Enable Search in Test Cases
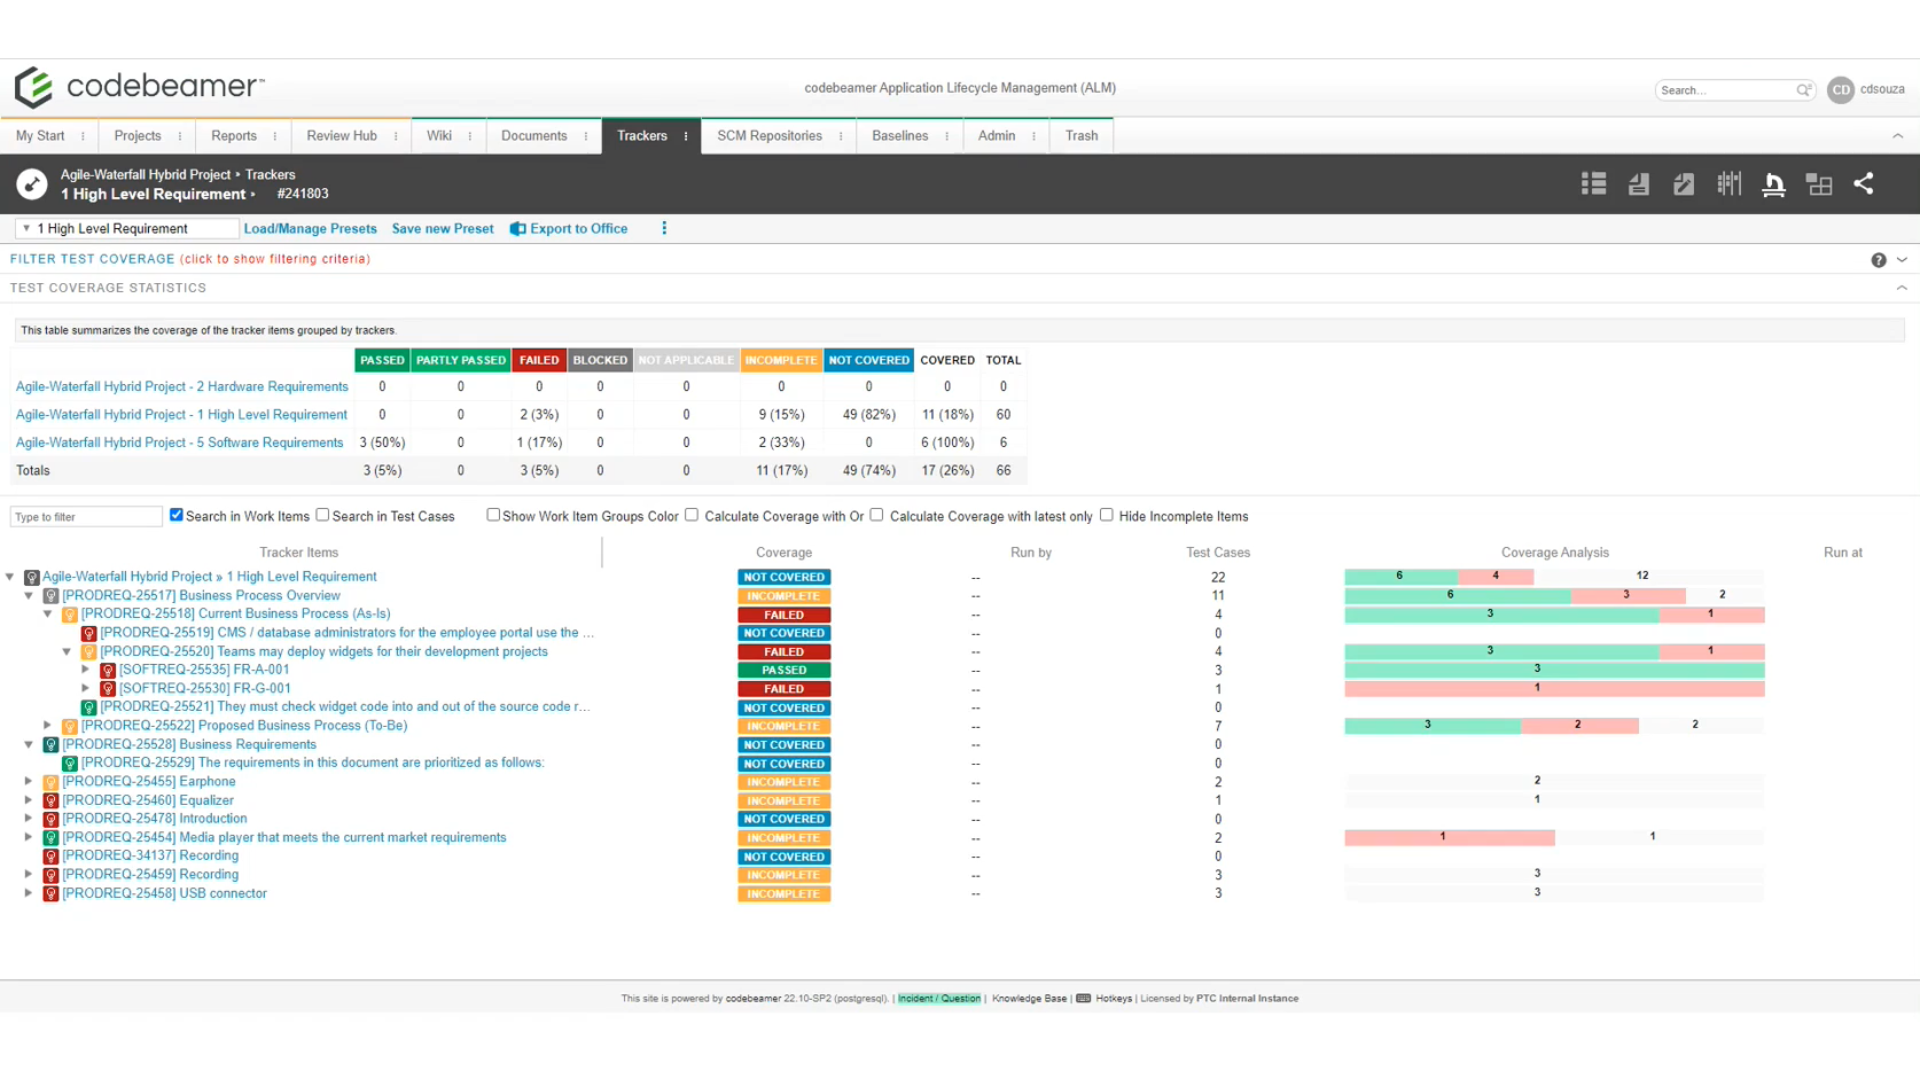This screenshot has width=1920, height=1080. click(322, 515)
